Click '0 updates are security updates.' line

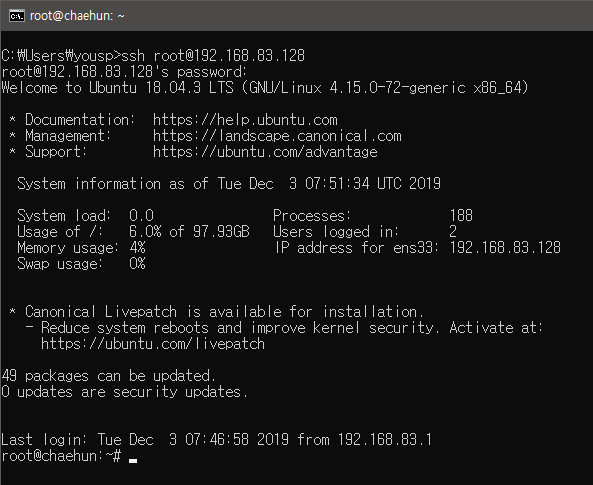pyautogui.click(x=125, y=392)
